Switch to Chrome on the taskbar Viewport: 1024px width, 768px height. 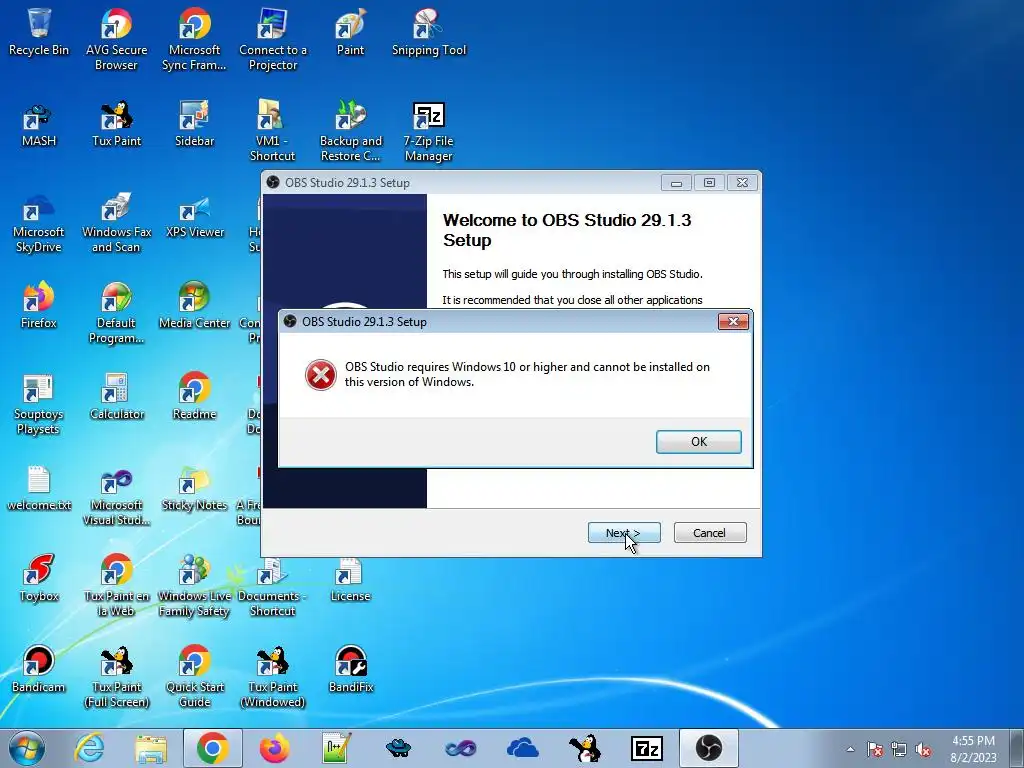click(212, 748)
